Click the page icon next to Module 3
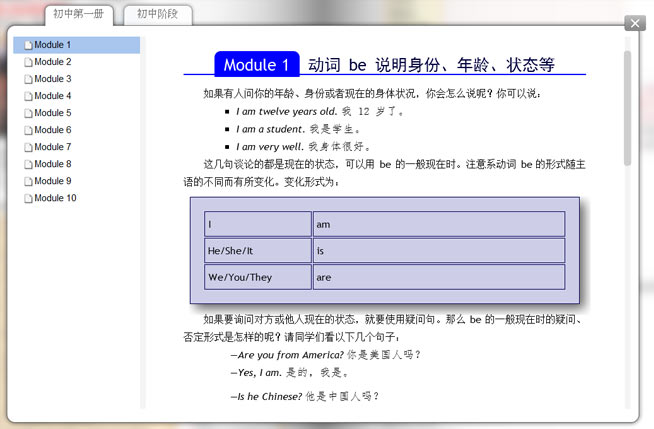 pos(28,79)
